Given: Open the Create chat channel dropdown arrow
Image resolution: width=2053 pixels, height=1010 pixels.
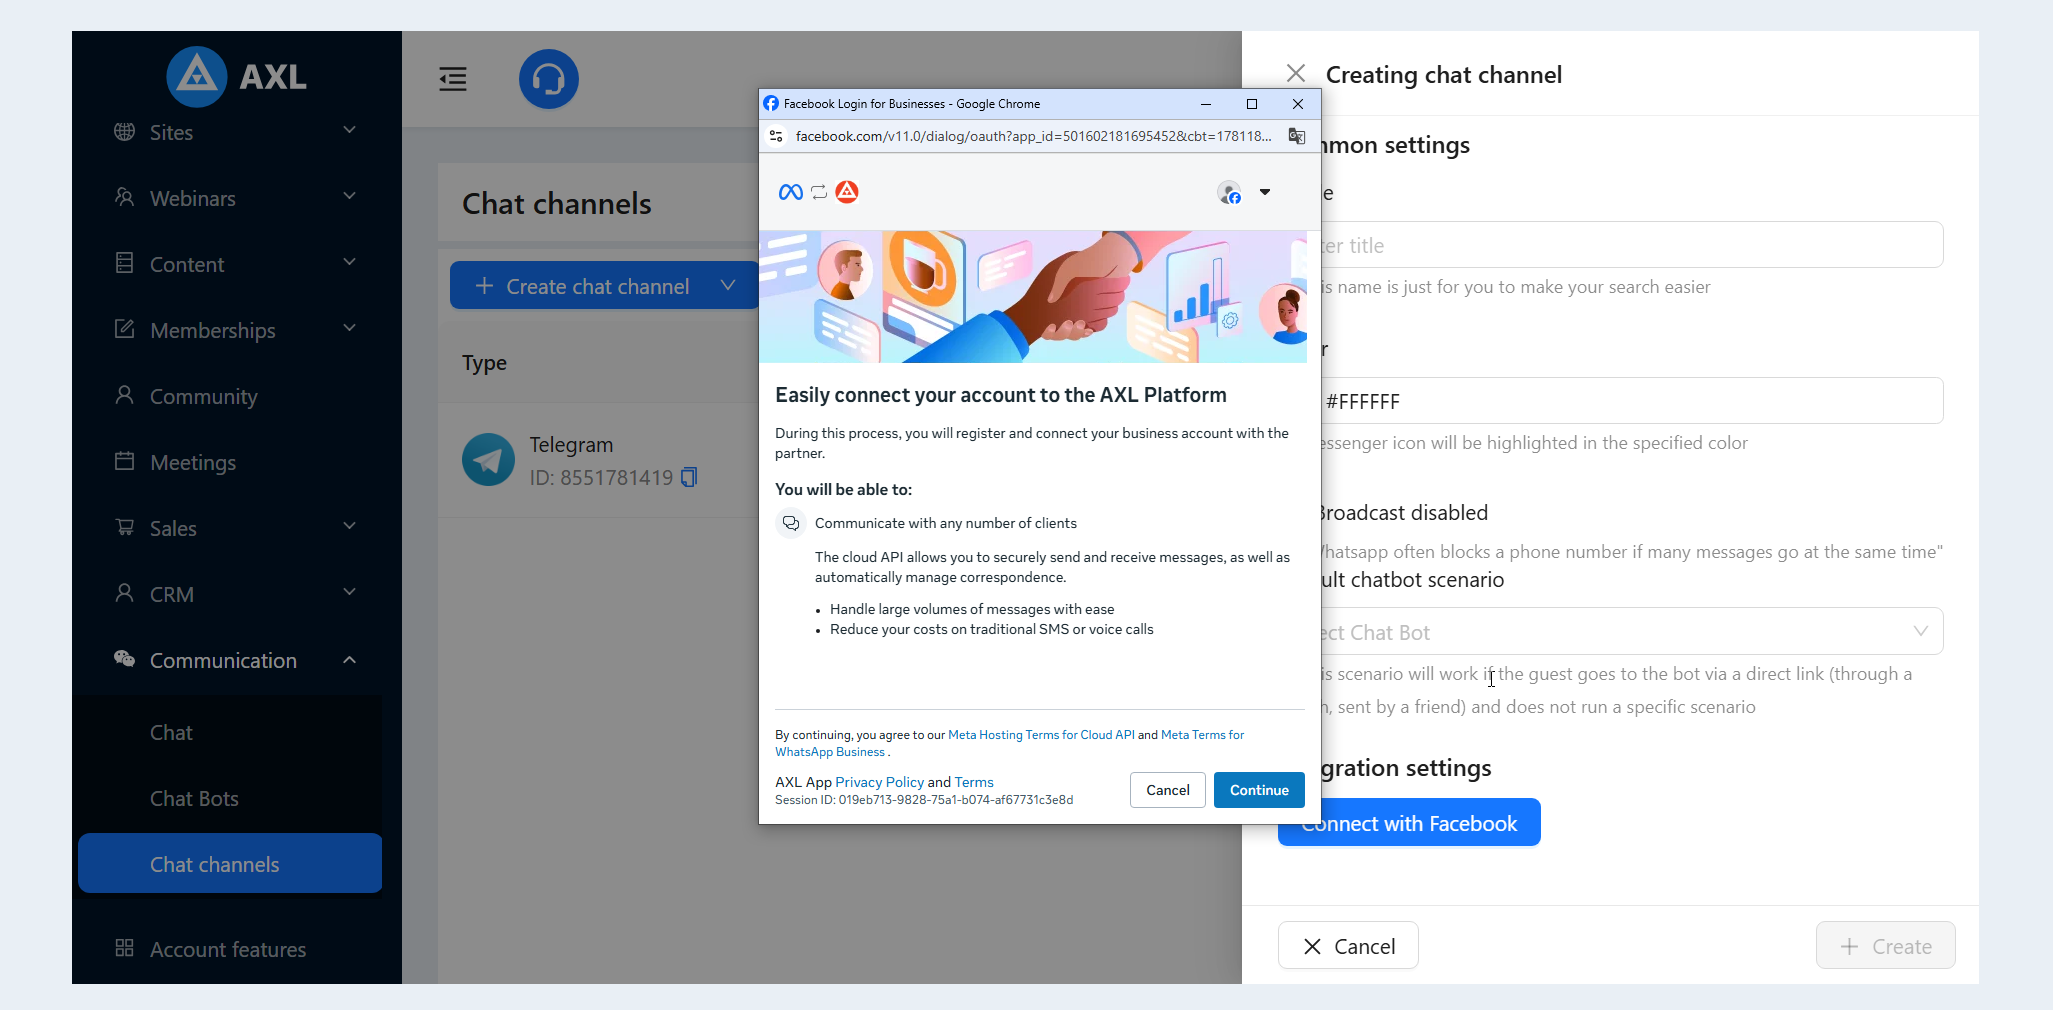Looking at the screenshot, I should 728,286.
